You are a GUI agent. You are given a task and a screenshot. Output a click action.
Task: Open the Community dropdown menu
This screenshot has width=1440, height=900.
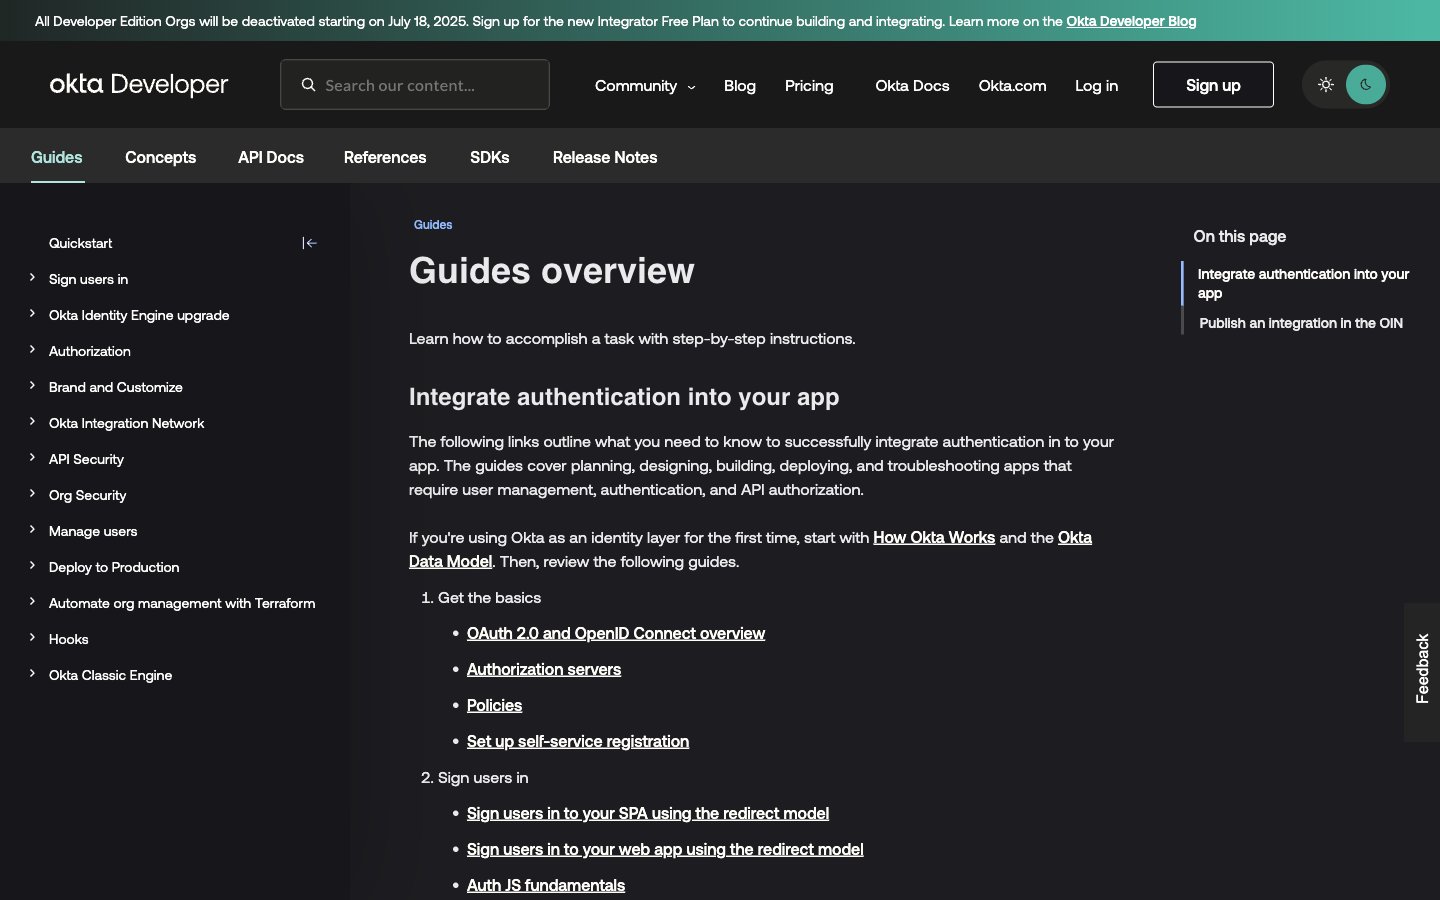(x=645, y=86)
